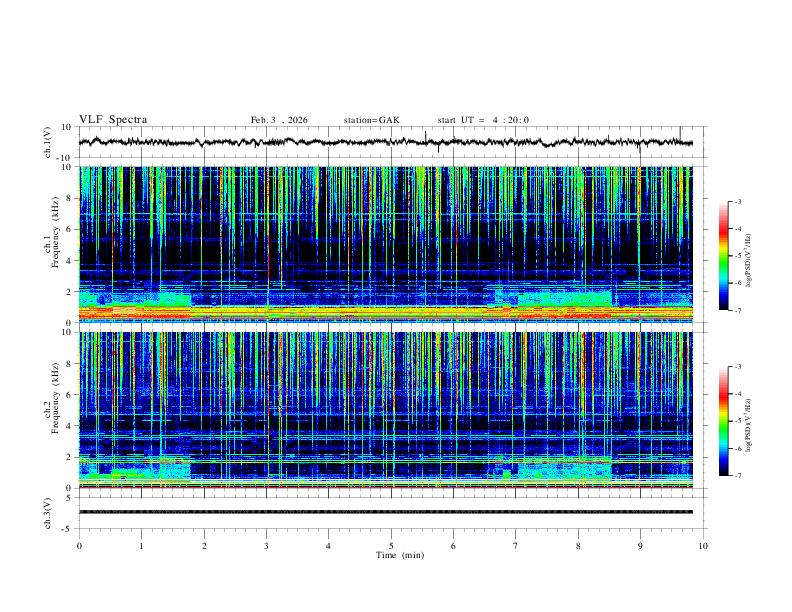The image size is (792, 612).
Task: Click the "4" tick on ch.2 frequency axis
Action: [x=70, y=426]
